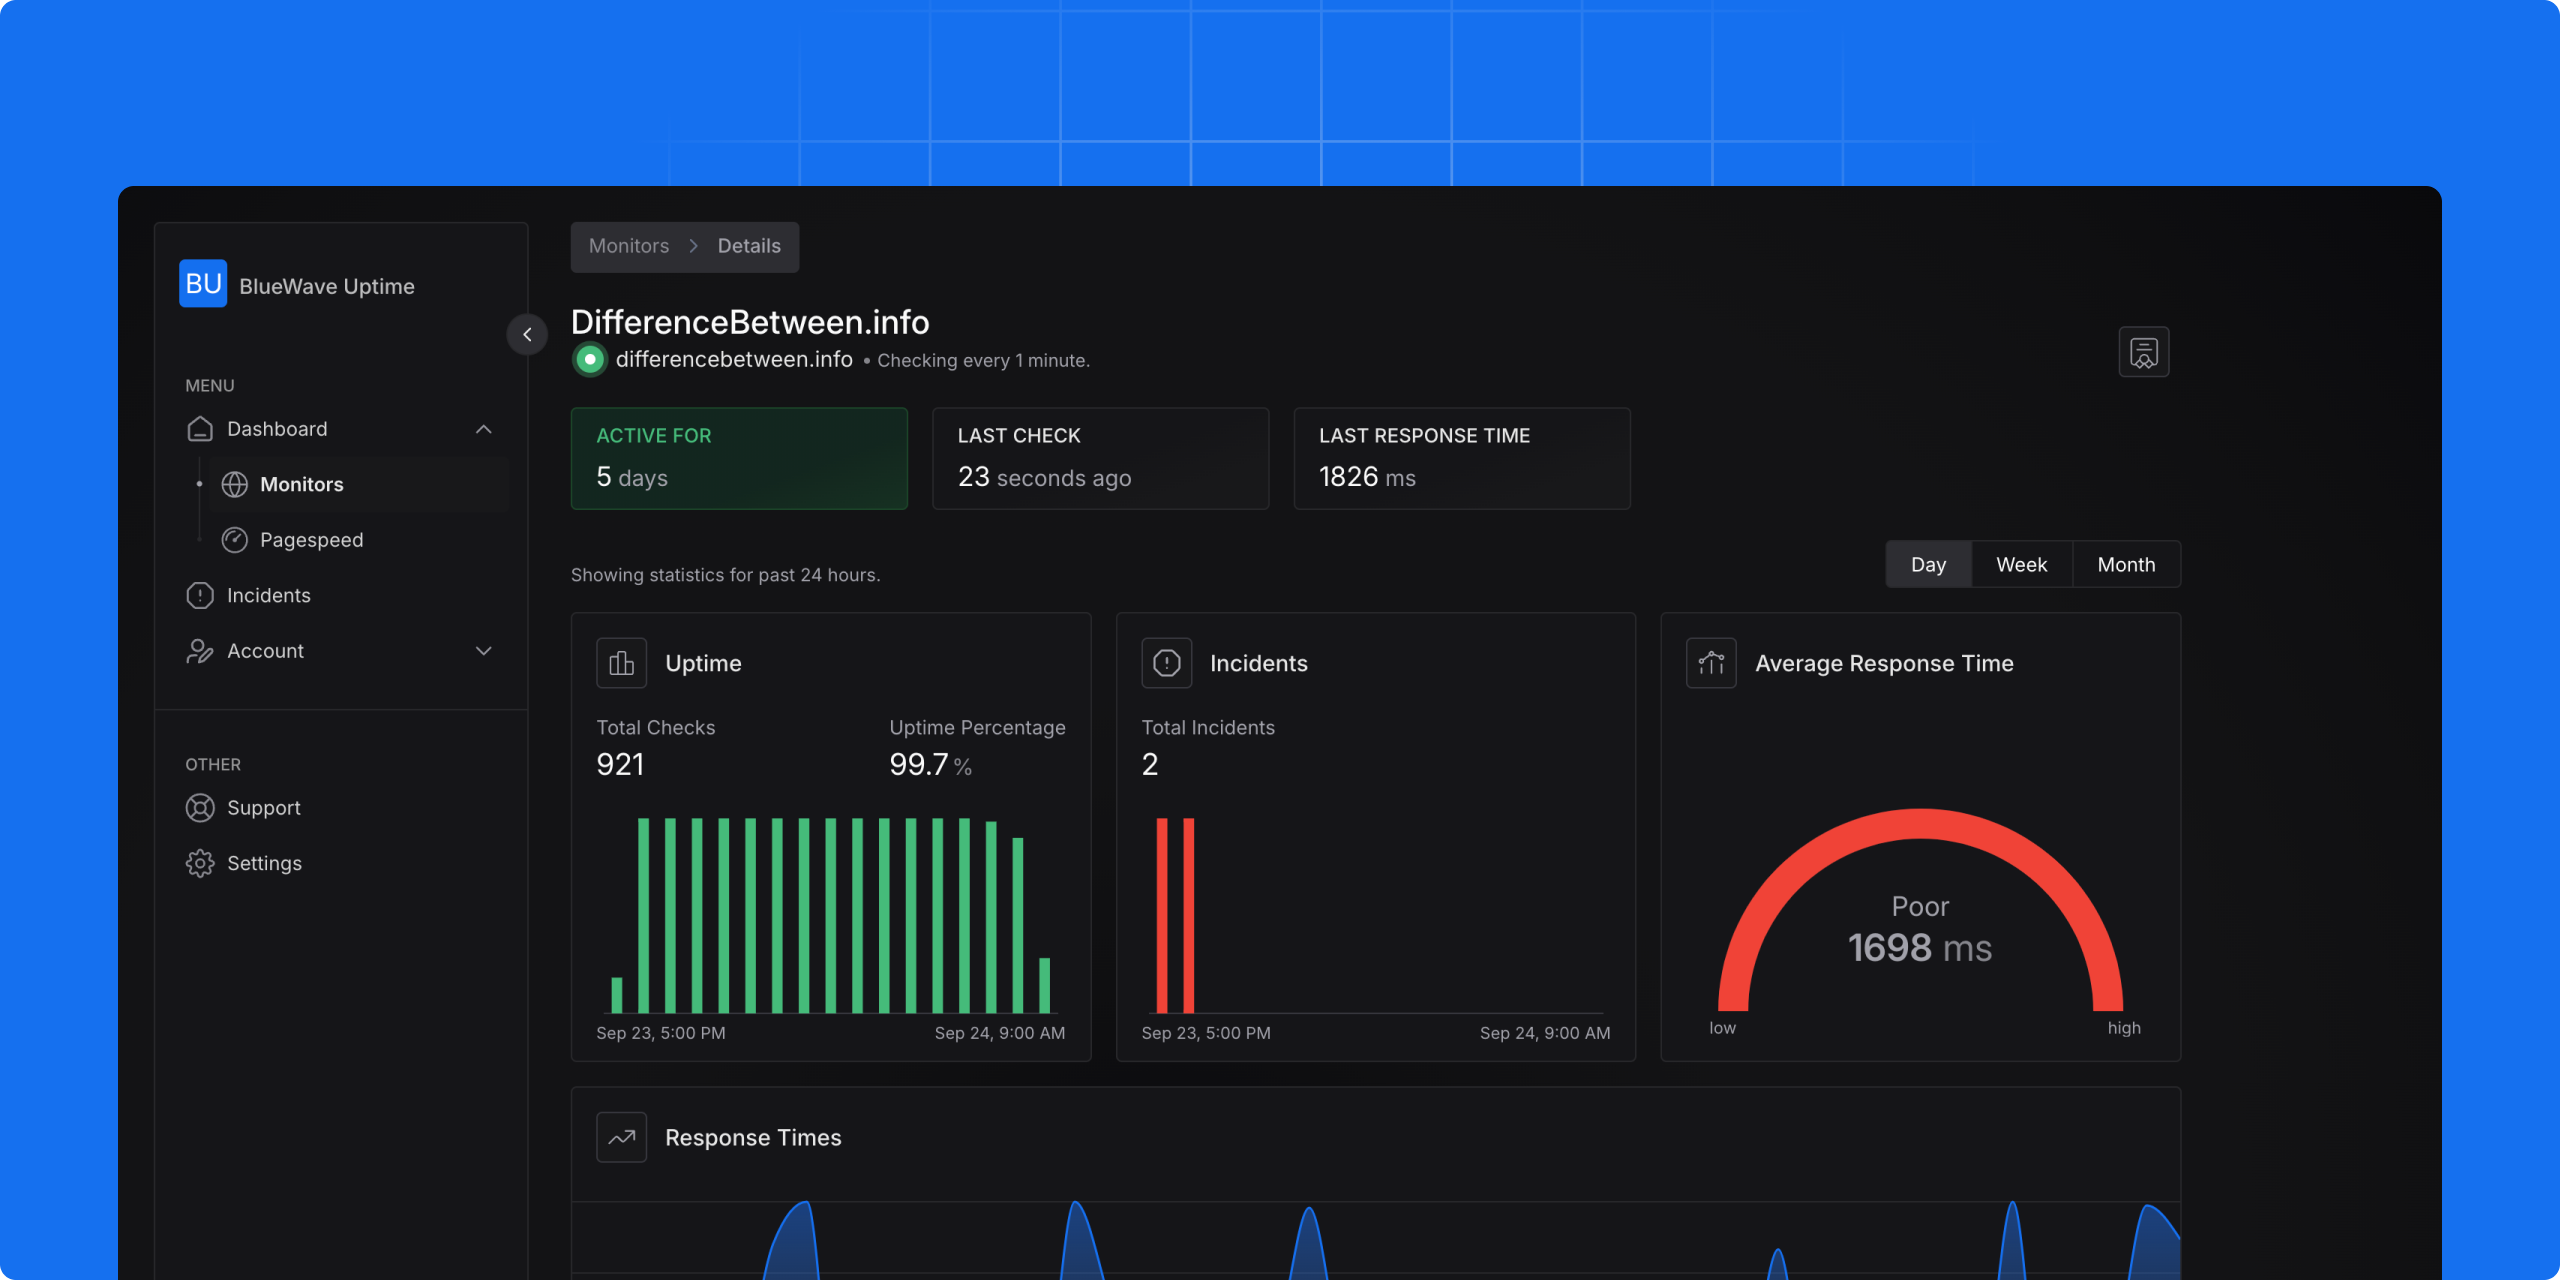Open Support from sidebar

point(263,807)
